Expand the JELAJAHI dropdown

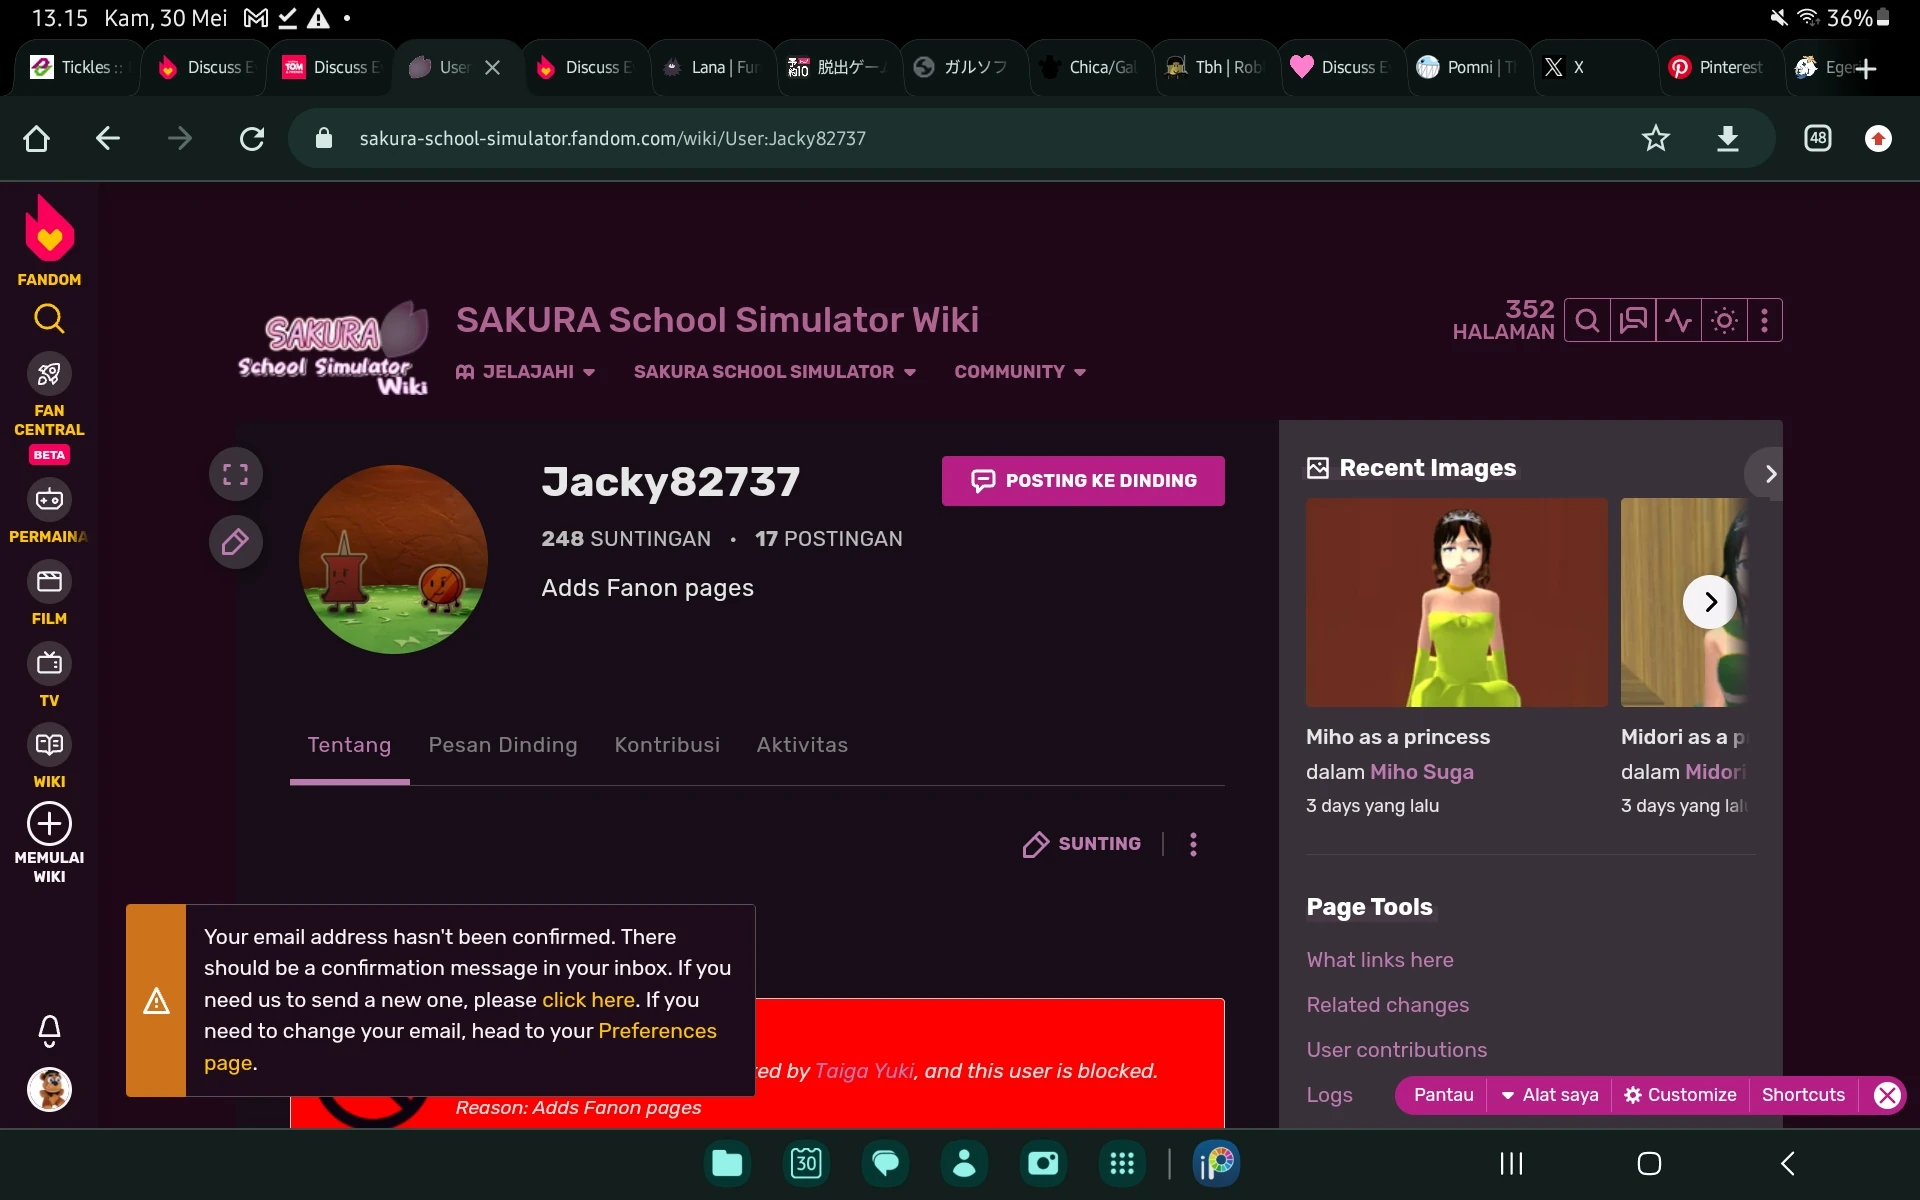pyautogui.click(x=527, y=371)
